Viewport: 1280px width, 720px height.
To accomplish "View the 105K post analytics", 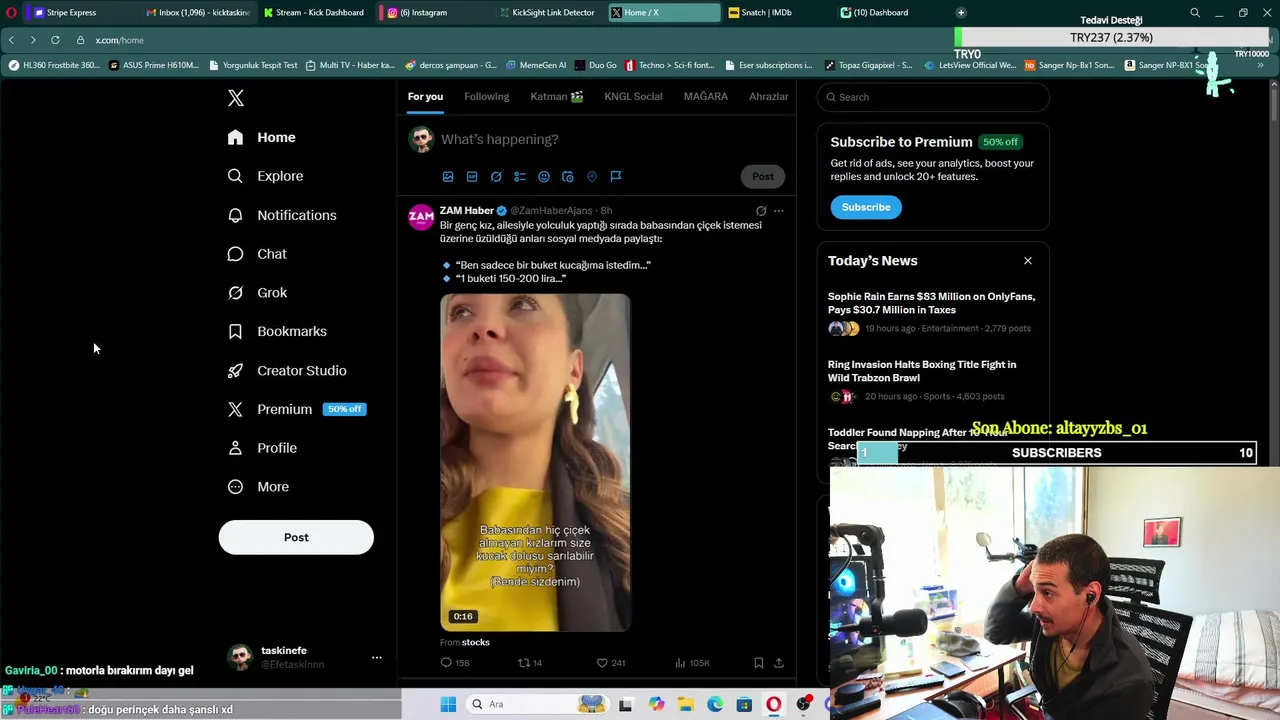I will (x=692, y=663).
